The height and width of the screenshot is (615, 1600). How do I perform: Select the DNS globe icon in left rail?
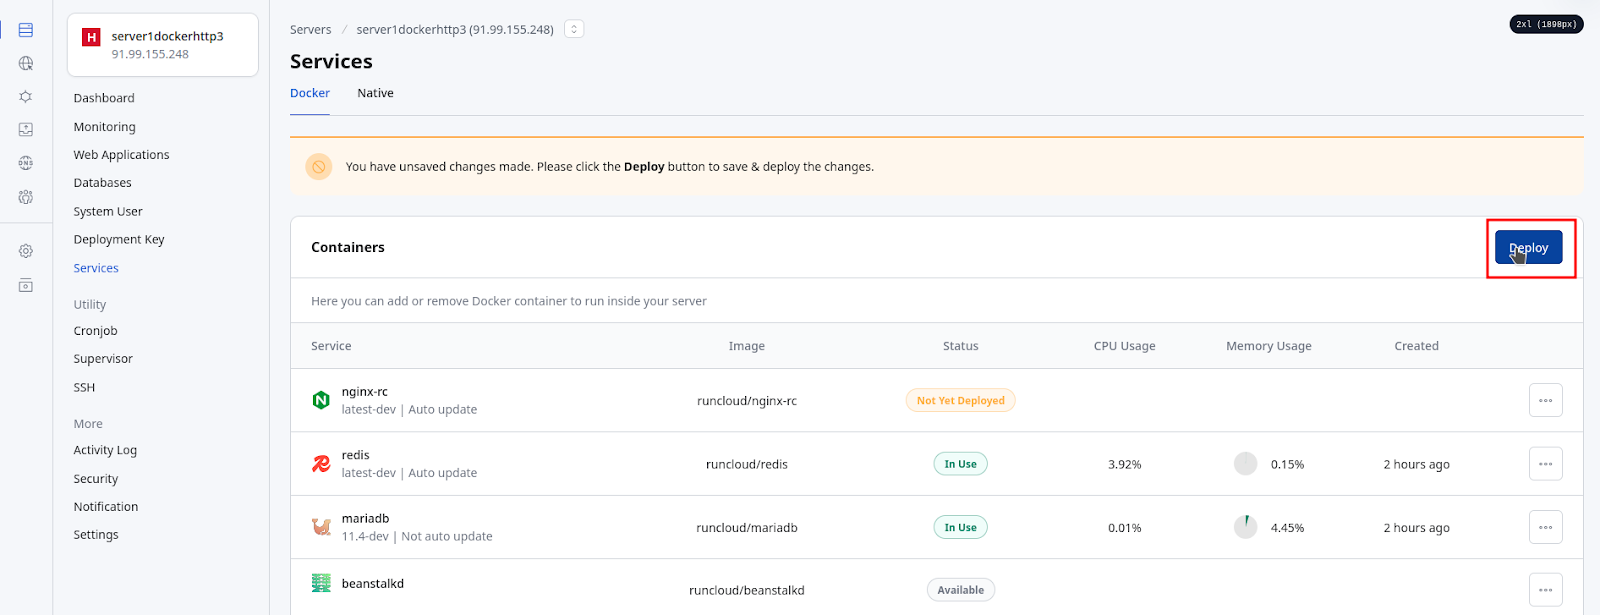(x=26, y=163)
